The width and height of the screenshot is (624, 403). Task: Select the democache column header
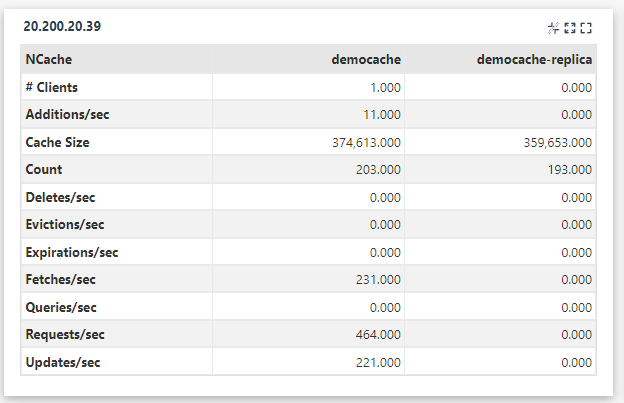click(366, 59)
